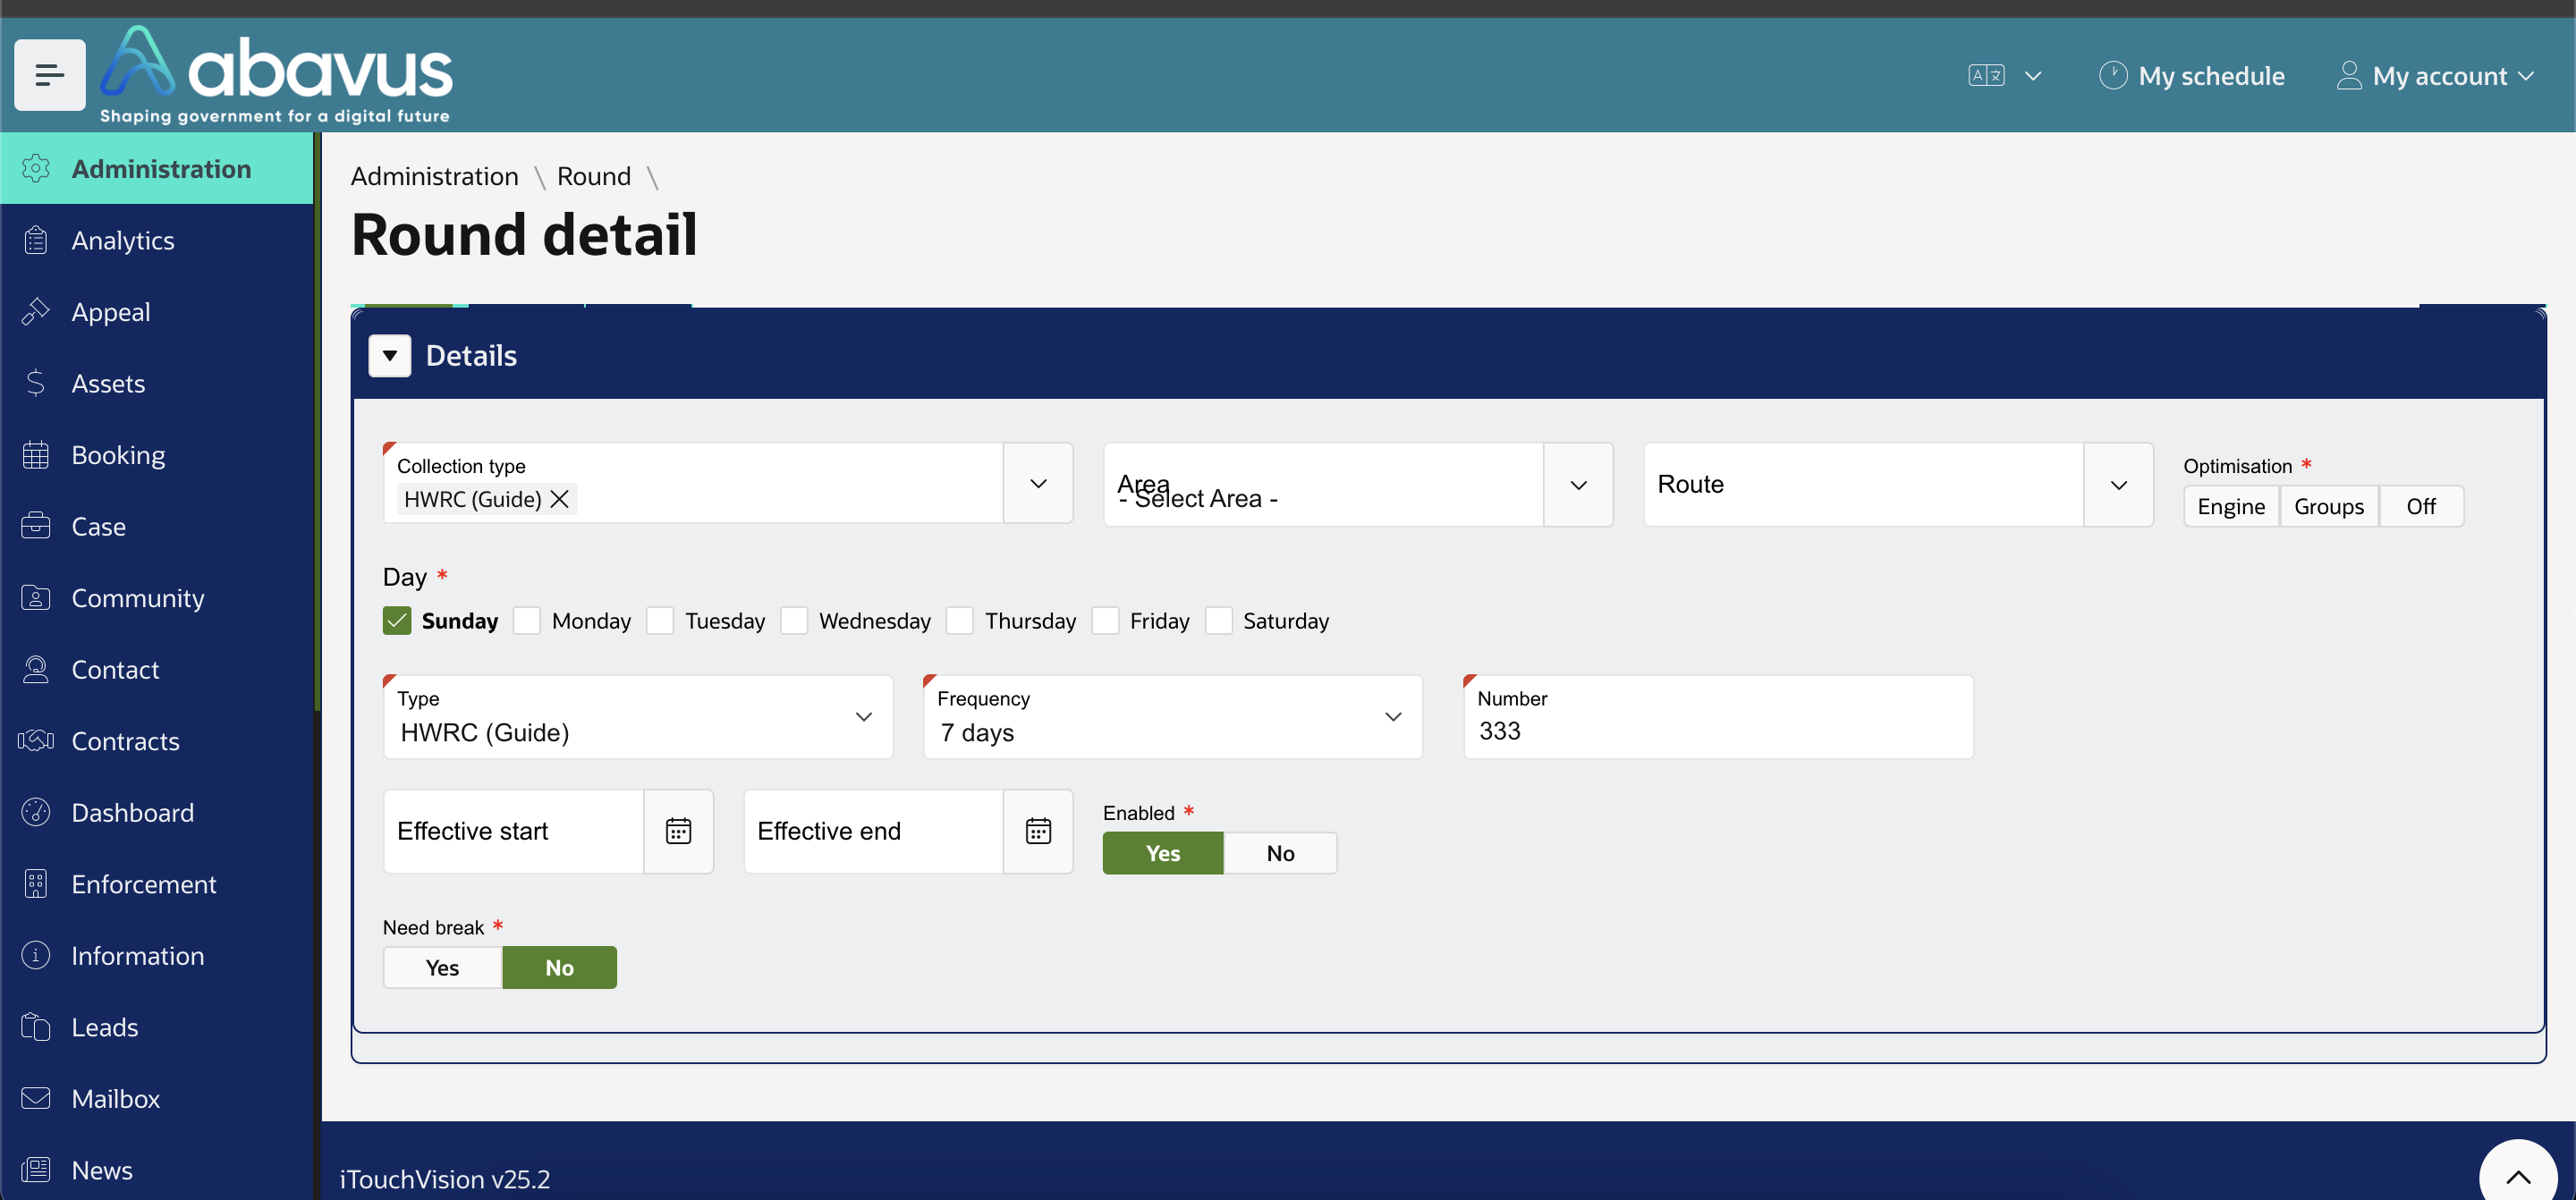Click the Contact headset icon

click(x=36, y=669)
